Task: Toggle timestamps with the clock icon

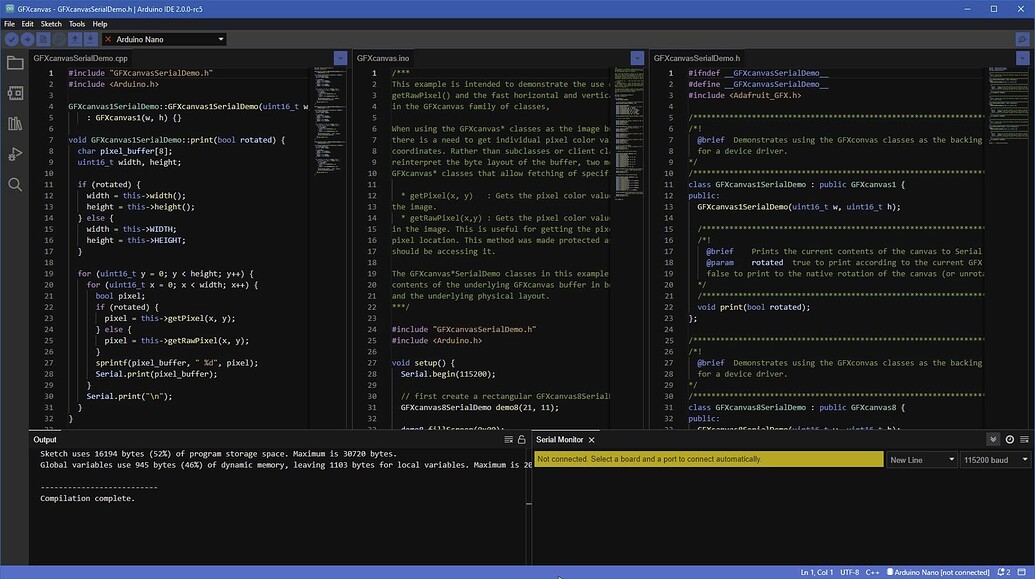Action: pos(1009,439)
